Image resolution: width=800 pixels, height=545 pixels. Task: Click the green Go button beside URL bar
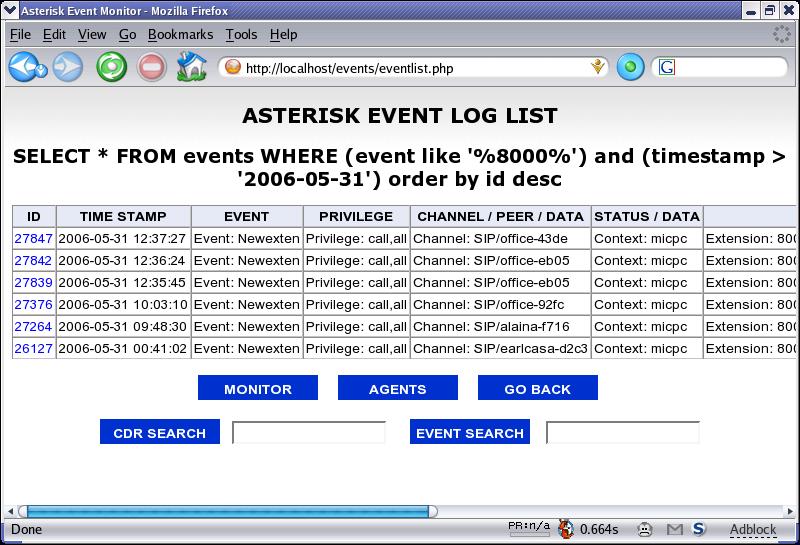(630, 68)
